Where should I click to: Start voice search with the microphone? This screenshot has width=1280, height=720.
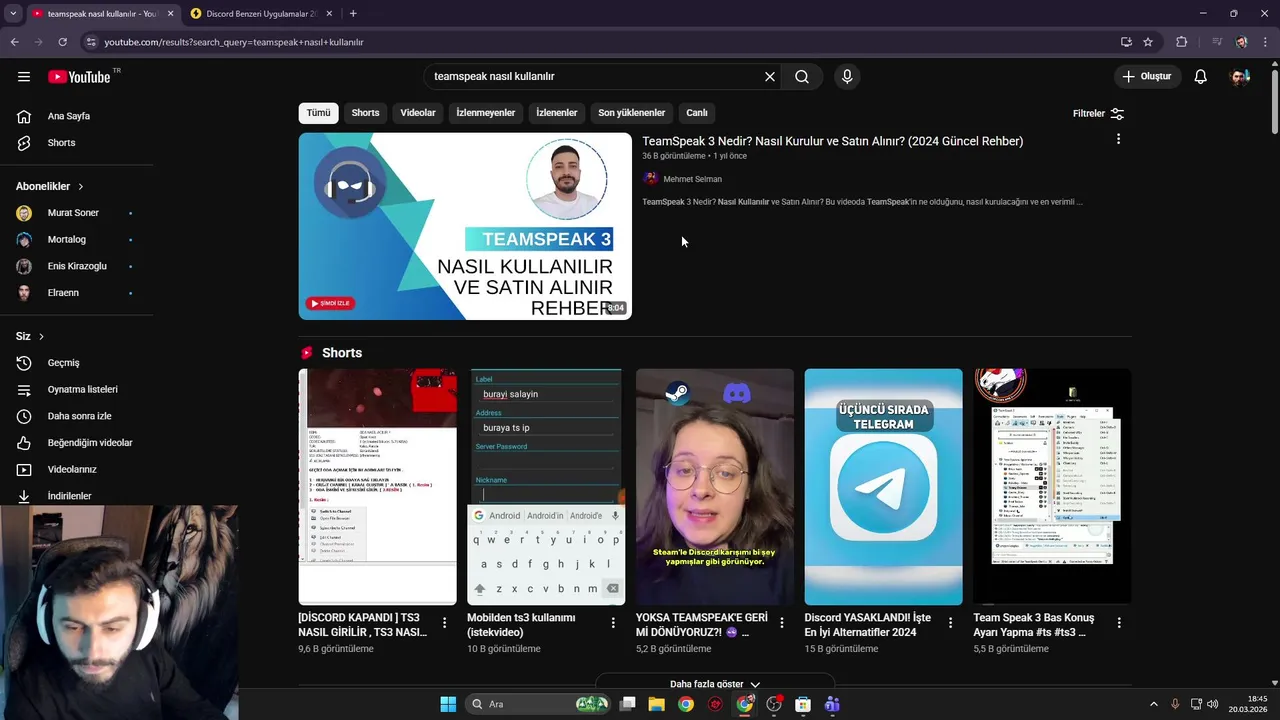[847, 77]
